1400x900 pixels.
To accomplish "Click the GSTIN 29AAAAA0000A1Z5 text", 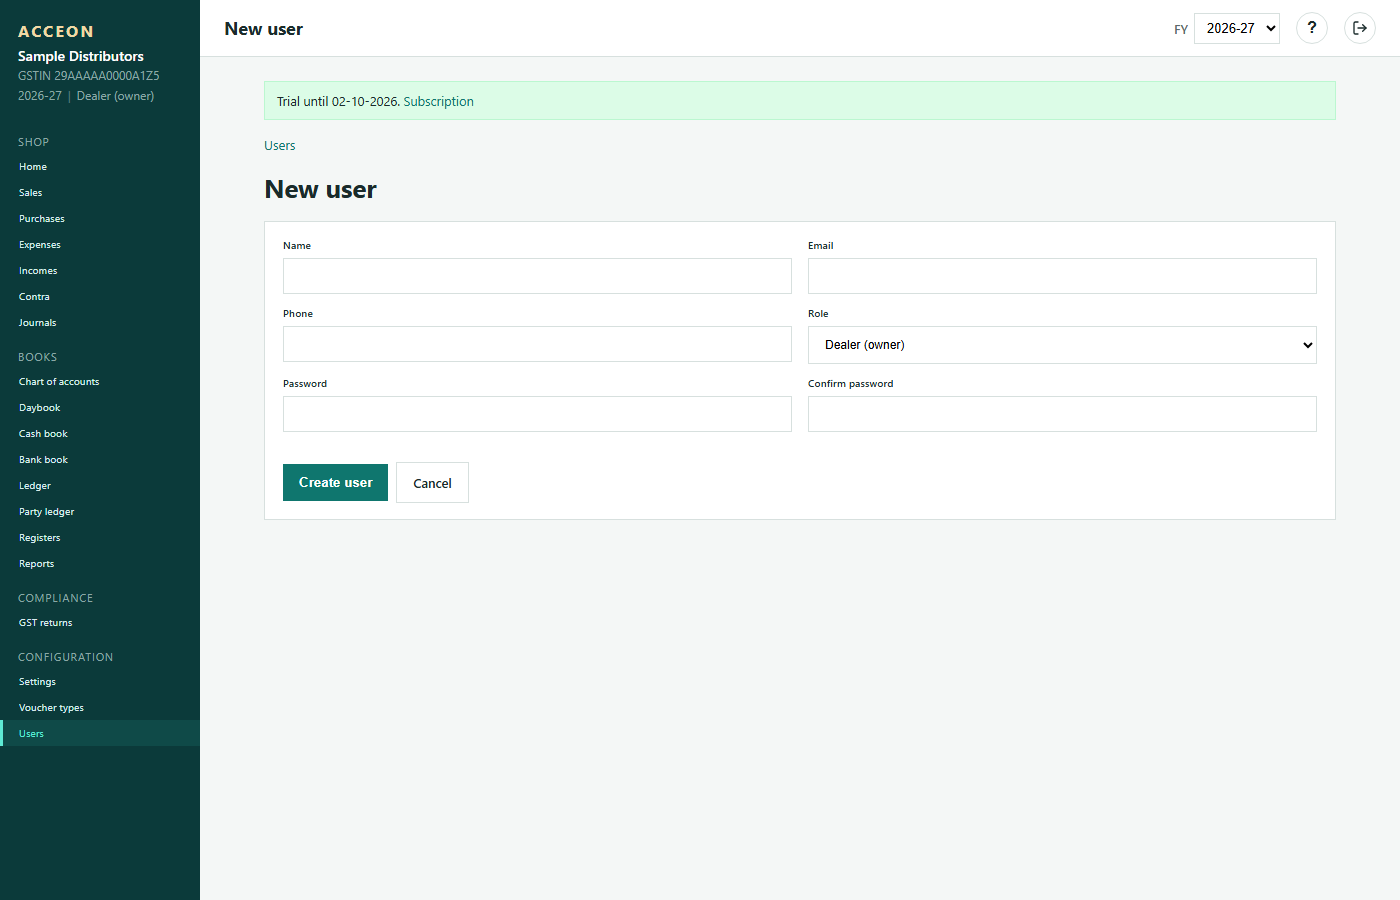I will [x=89, y=76].
